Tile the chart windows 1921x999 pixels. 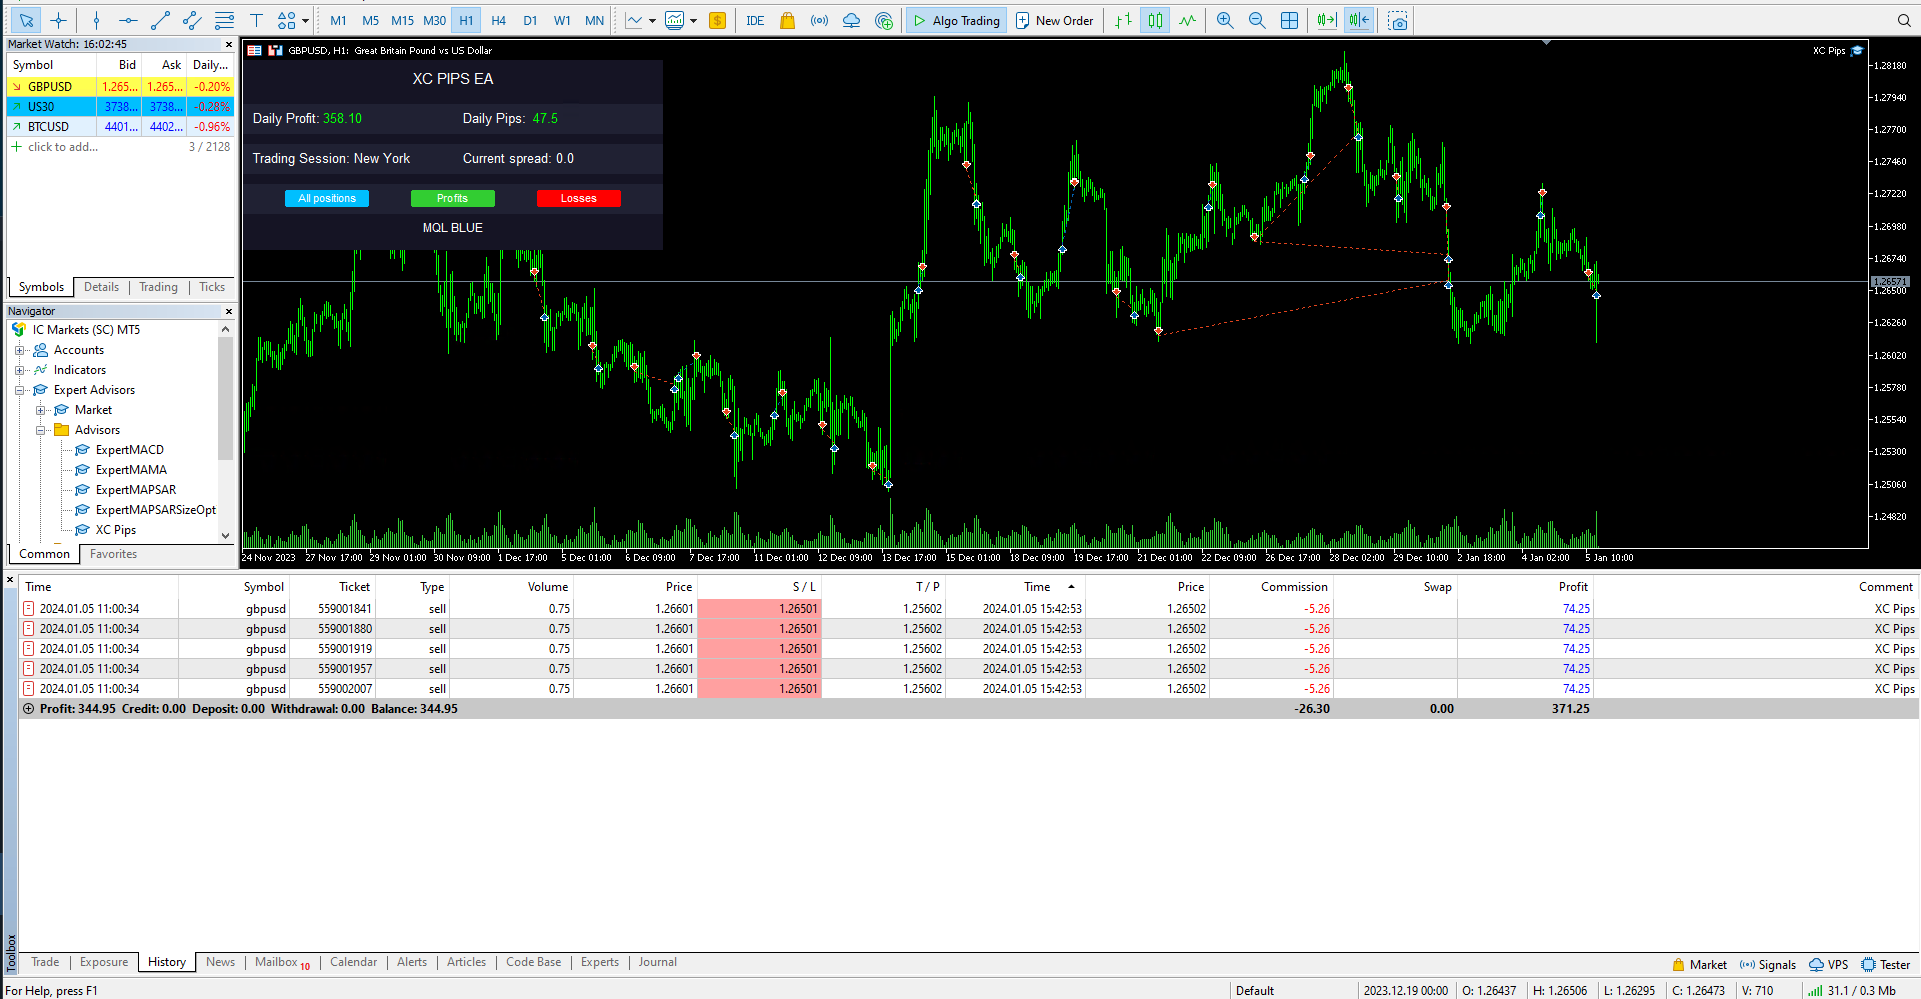pos(1290,20)
